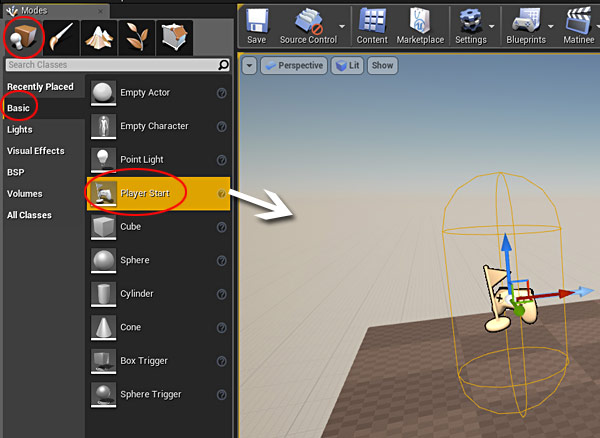Click the Player Start help icon

coord(221,193)
